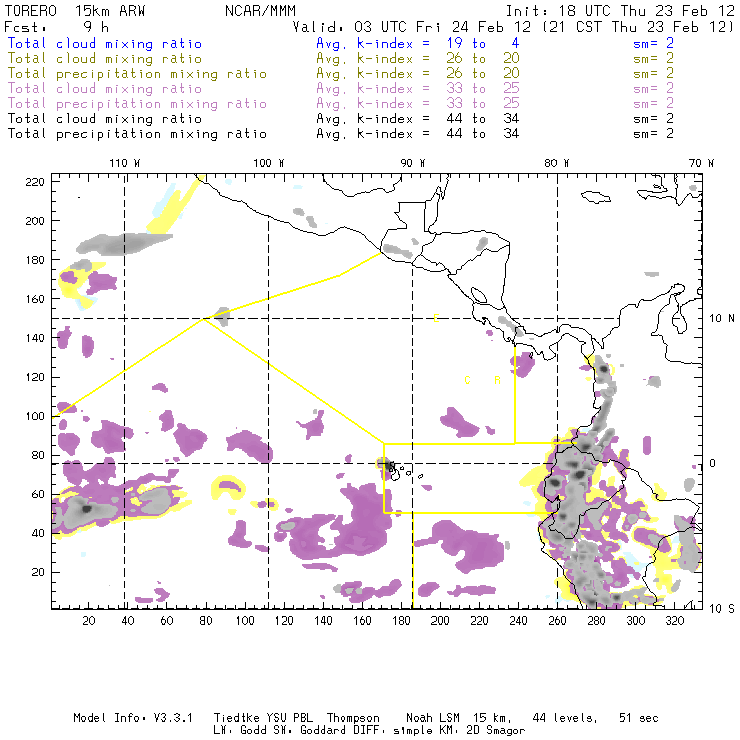Click the purple "Total cloud mixing ratio" legend row
740x740 pixels.
tap(105, 89)
